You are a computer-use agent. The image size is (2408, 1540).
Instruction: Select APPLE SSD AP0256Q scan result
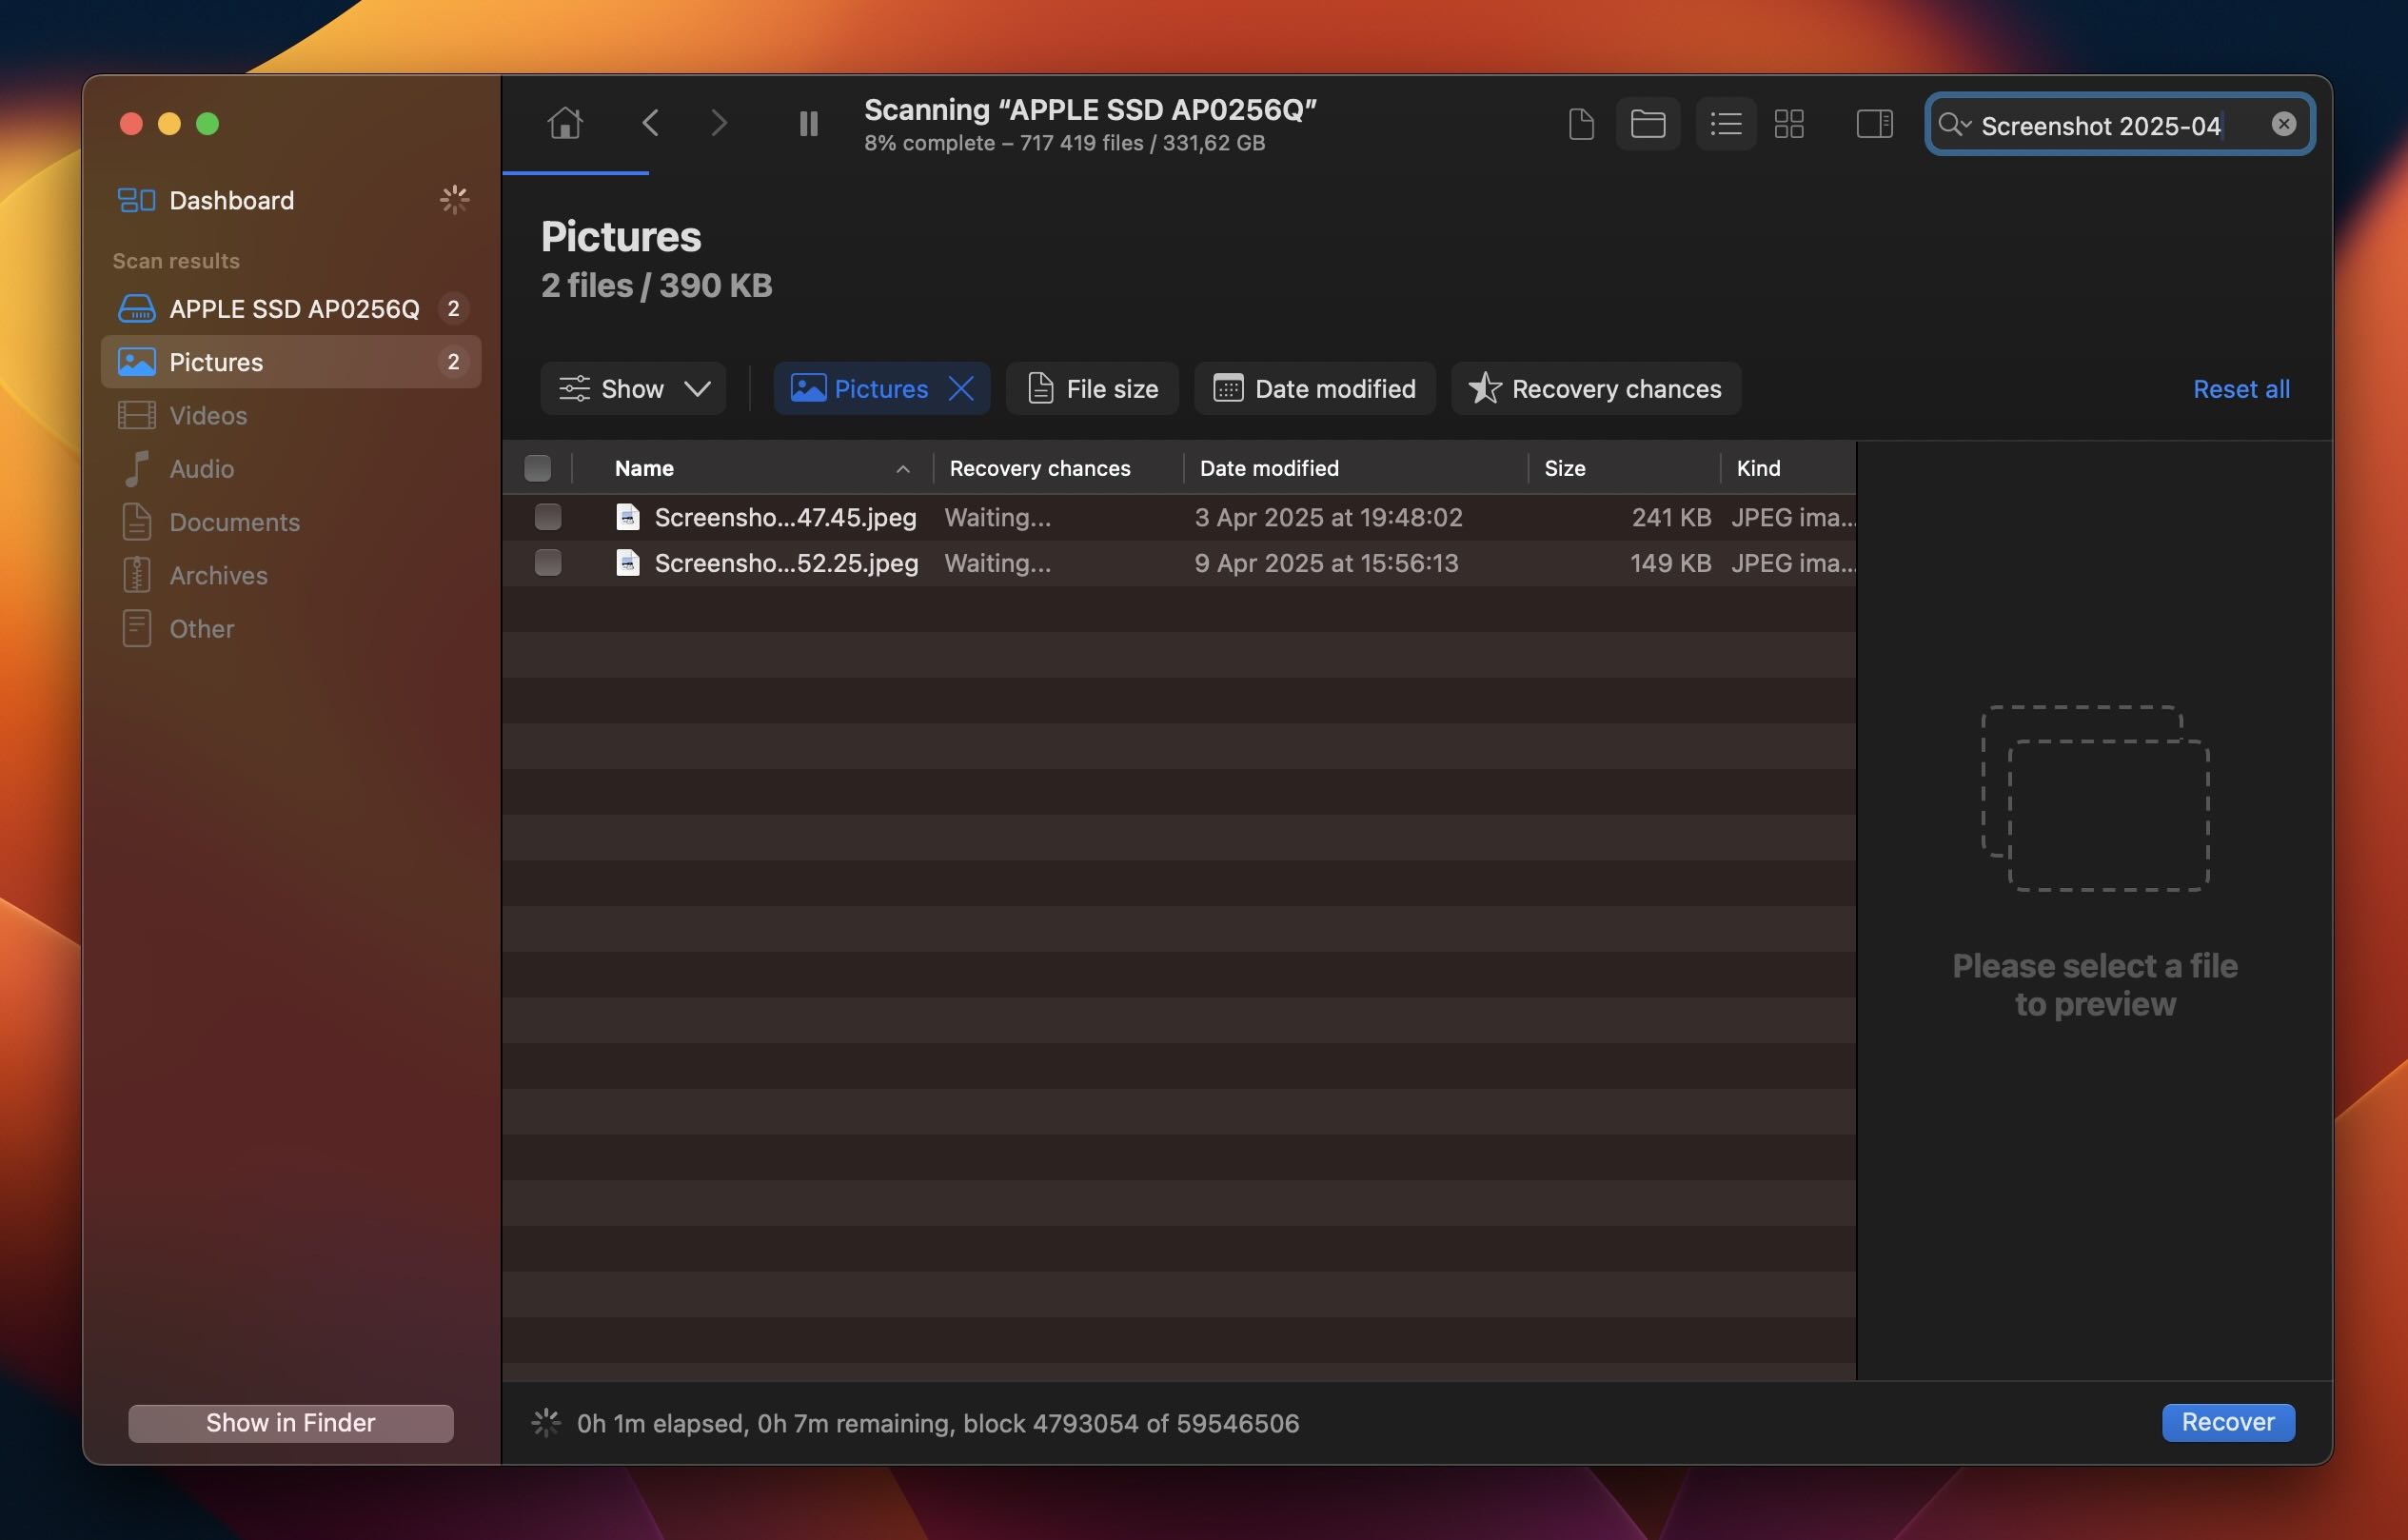point(290,308)
